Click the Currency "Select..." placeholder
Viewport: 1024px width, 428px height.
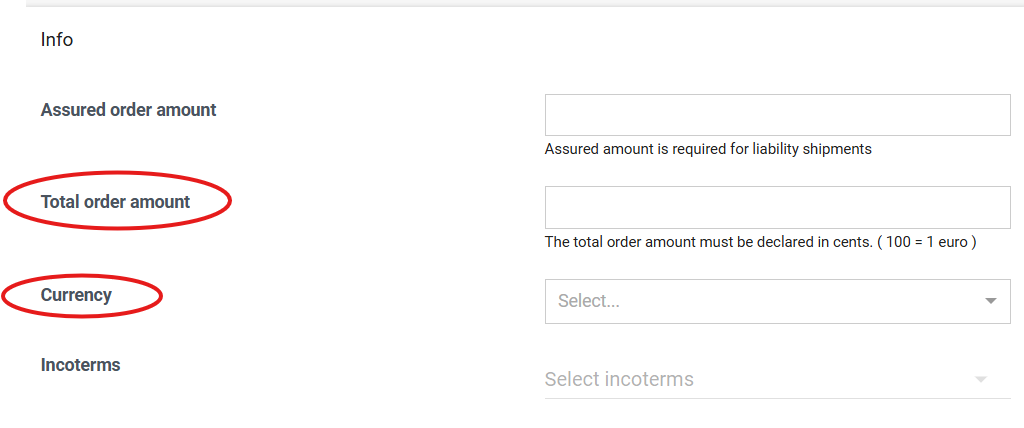[589, 301]
